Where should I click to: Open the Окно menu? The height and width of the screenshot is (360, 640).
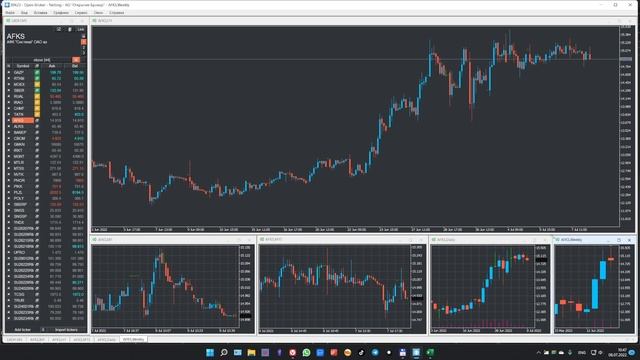(x=98, y=13)
